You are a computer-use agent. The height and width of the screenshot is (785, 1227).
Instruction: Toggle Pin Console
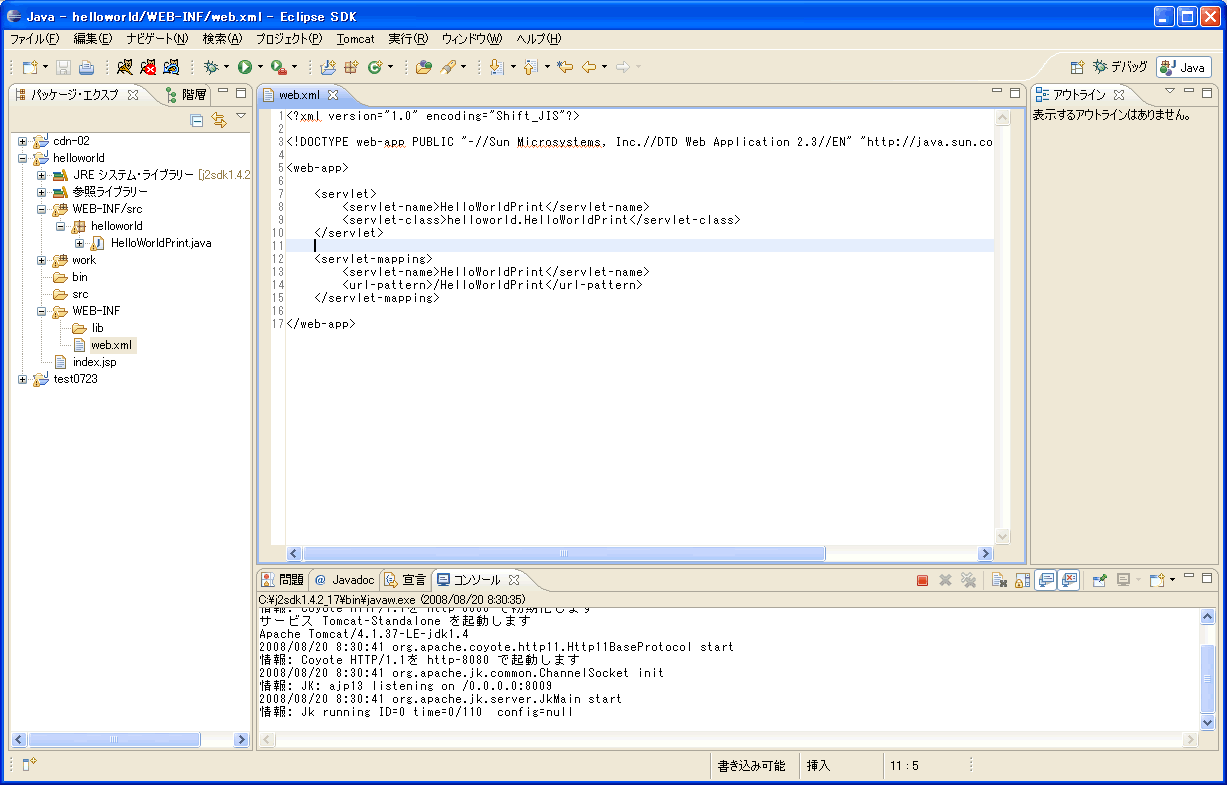pos(1099,580)
